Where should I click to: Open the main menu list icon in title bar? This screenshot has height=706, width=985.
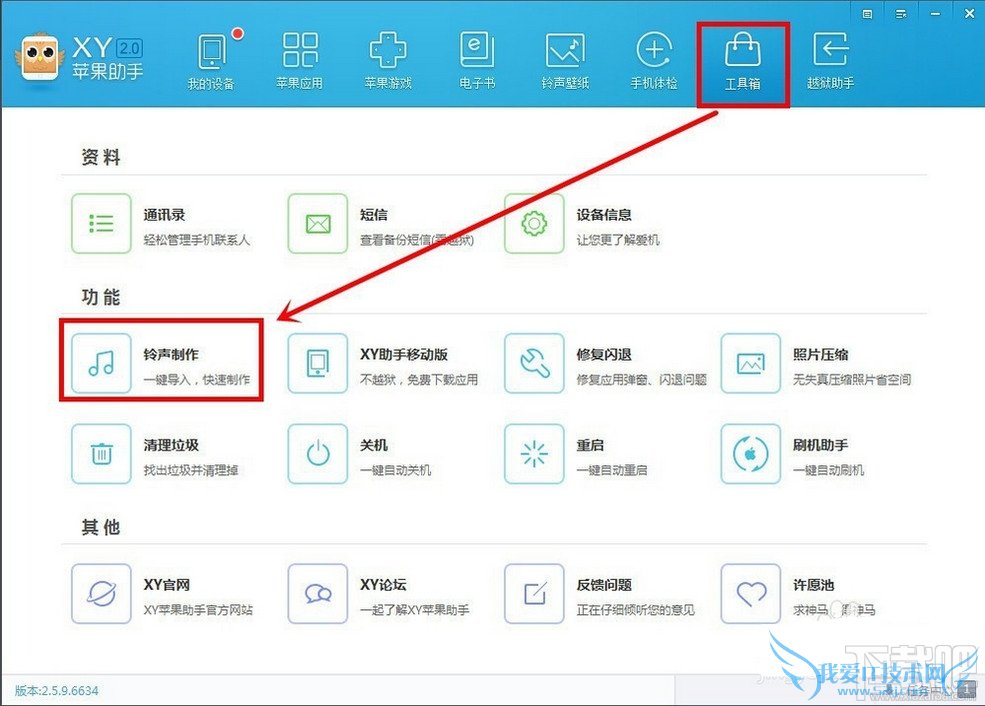tap(901, 14)
